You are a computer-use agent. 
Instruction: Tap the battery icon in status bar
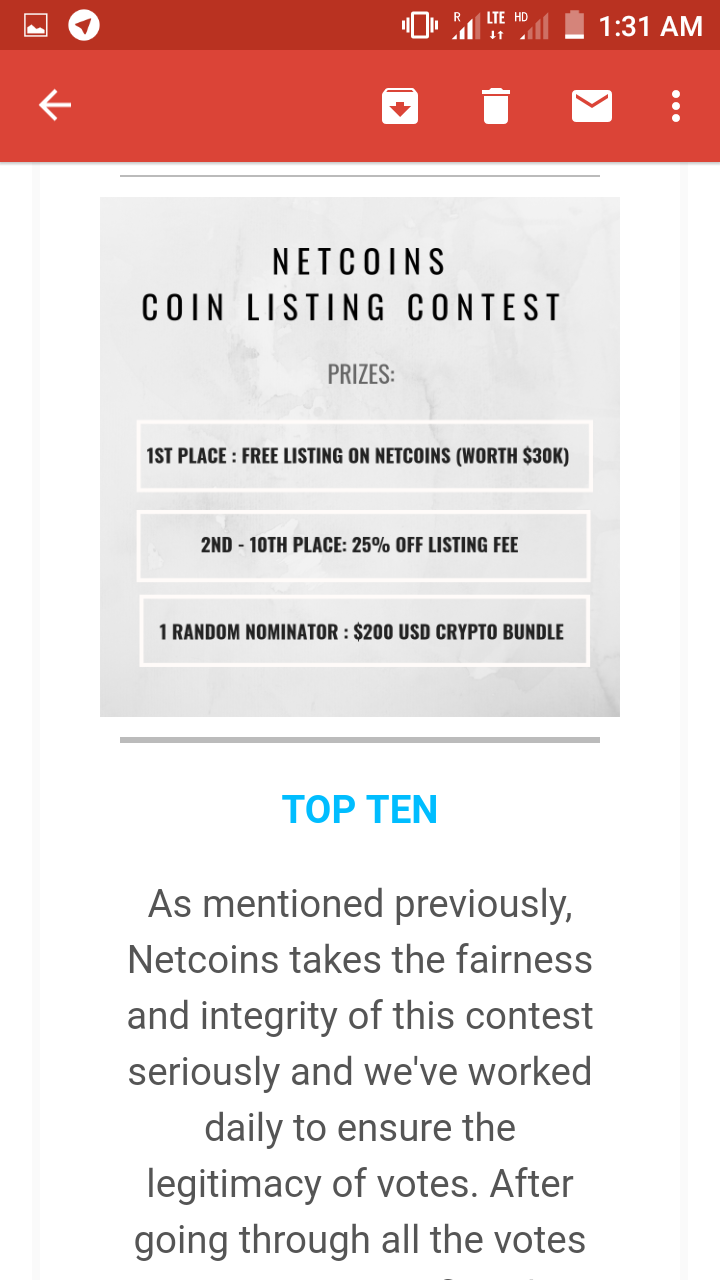click(574, 25)
